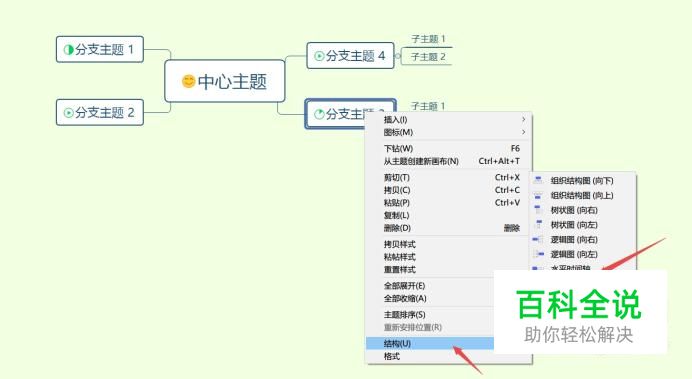Choose 删除(D) in the context menu

click(x=449, y=228)
